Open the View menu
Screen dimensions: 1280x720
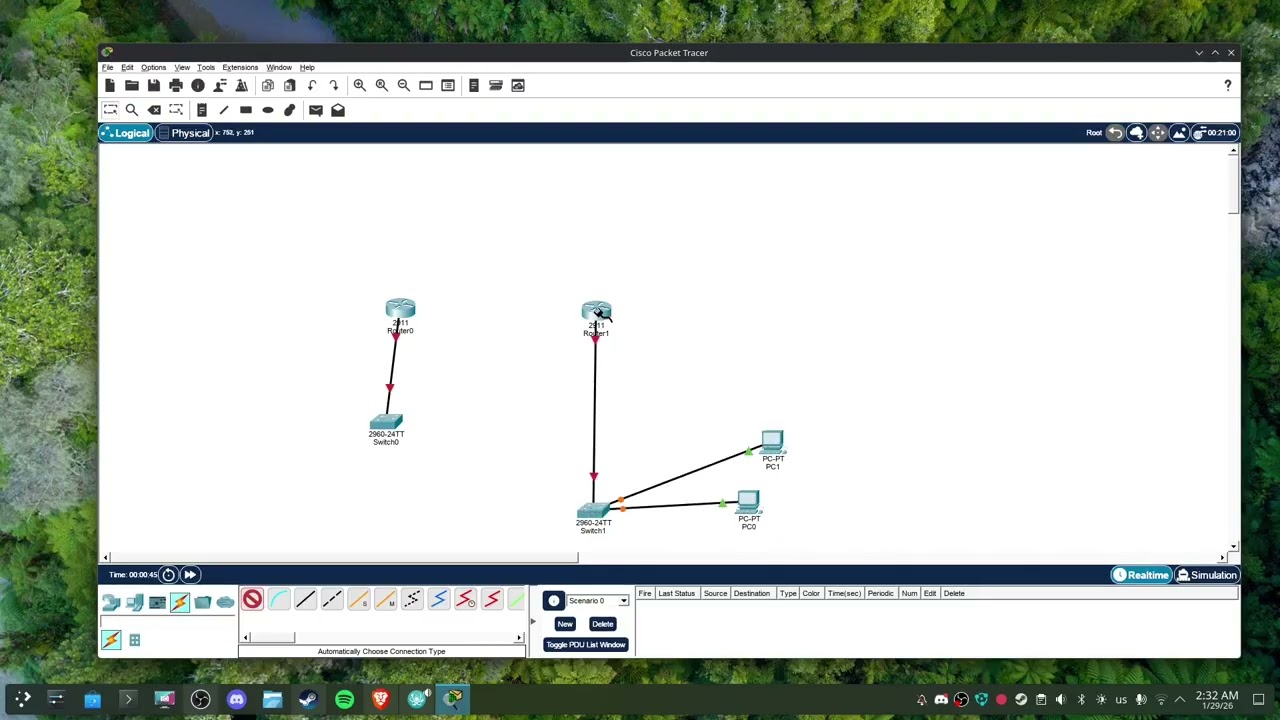pyautogui.click(x=182, y=68)
